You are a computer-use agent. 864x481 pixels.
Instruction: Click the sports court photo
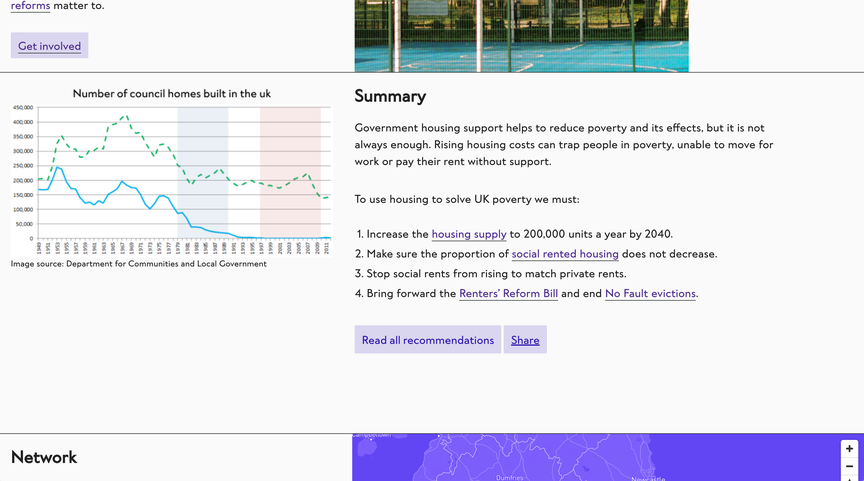point(521,35)
